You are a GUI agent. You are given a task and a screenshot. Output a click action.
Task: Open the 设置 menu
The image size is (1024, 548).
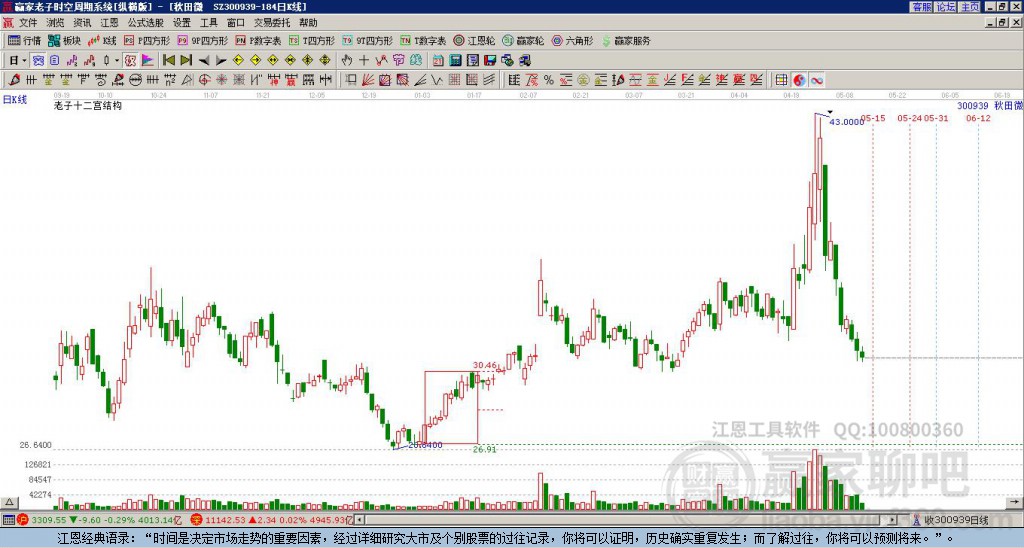tap(182, 23)
